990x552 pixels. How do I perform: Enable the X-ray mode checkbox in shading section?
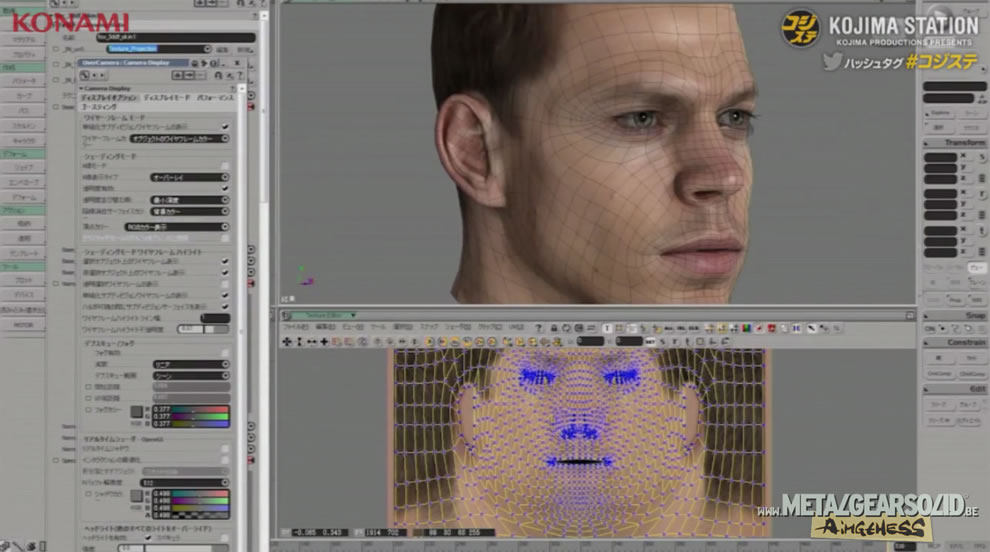225,166
